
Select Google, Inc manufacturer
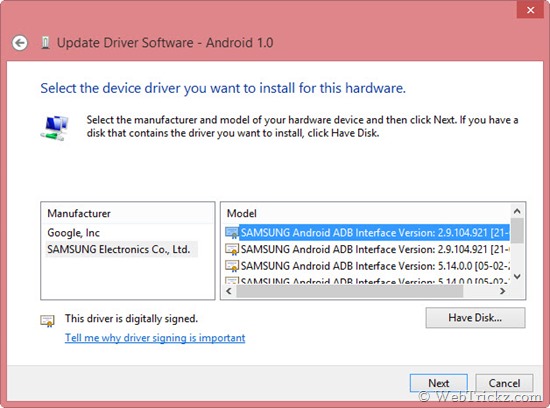click(74, 233)
